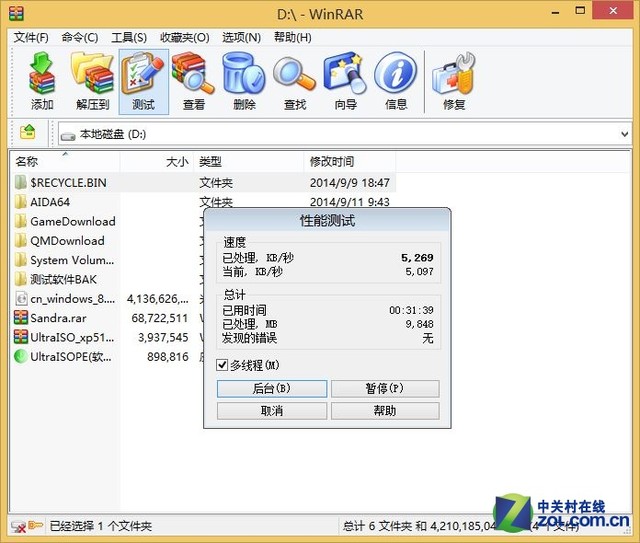
Task: Click the WinRAR title bar app icon
Action: pyautogui.click(x=16, y=13)
